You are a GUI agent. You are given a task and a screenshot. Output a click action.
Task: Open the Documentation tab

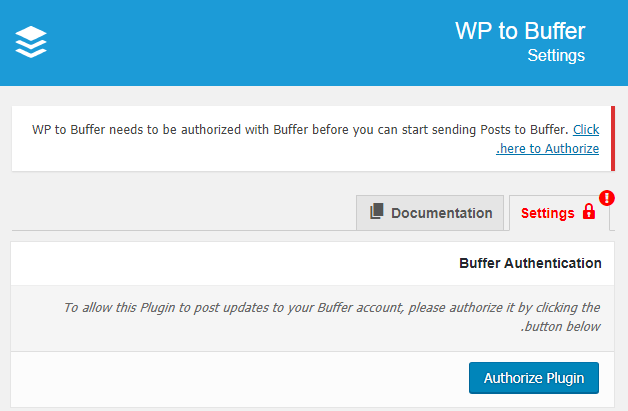(x=430, y=213)
